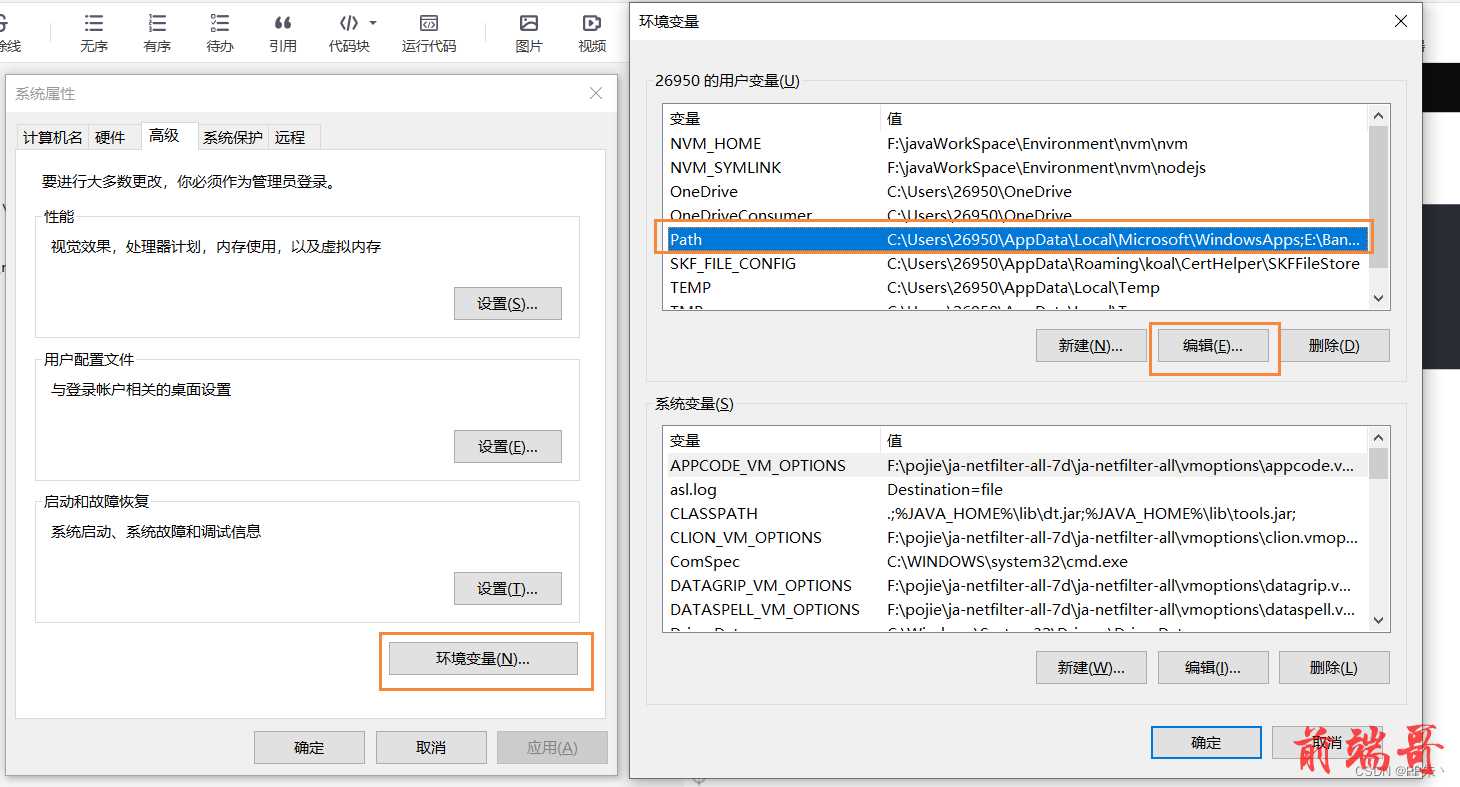Click 删除(L) for system variables
The image size is (1460, 787).
(x=1334, y=667)
